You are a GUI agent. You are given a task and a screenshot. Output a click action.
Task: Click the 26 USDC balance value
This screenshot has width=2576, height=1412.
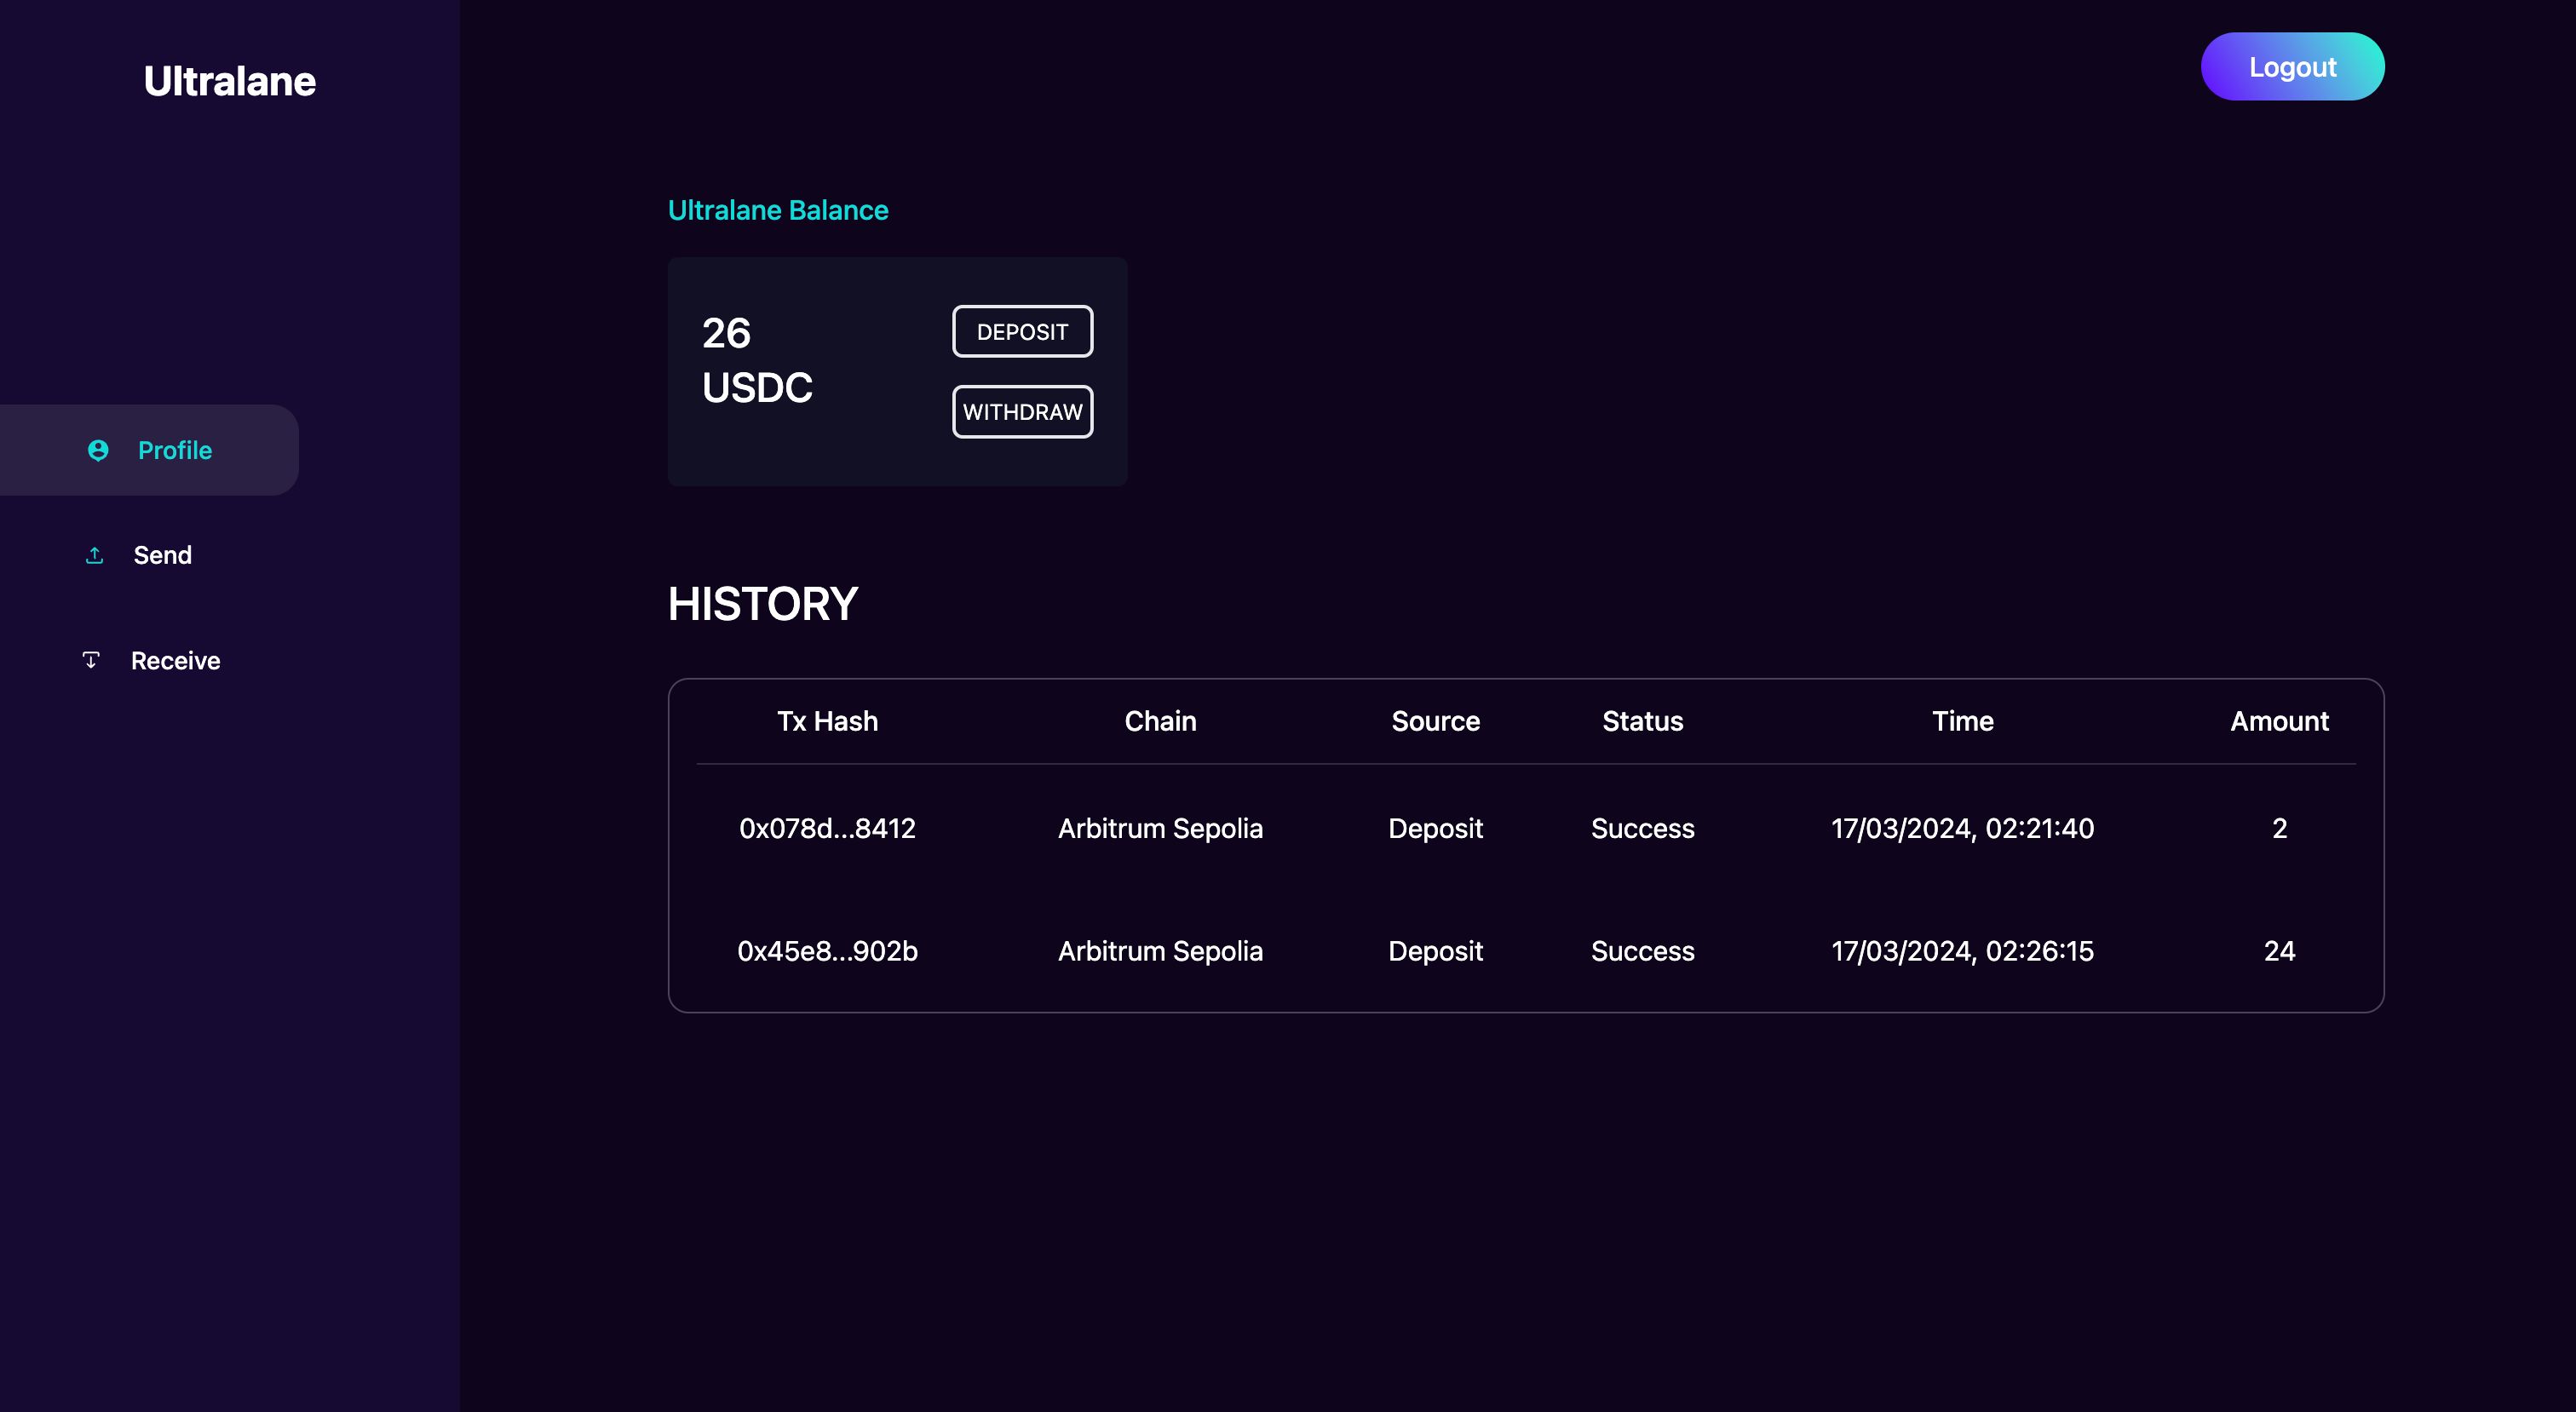[x=757, y=360]
